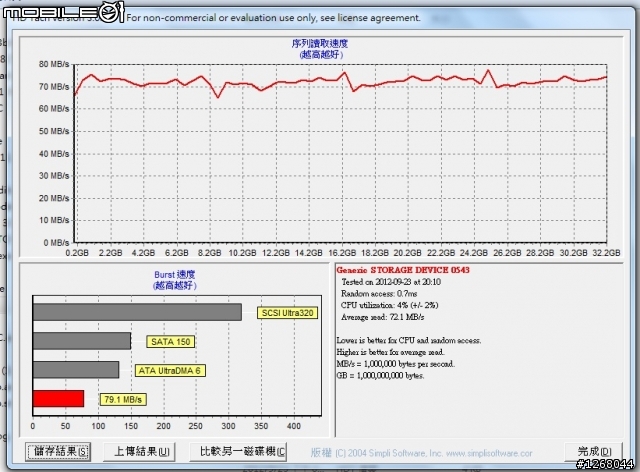The image size is (640, 472).
Task: Click the gray SCSI Ultra320 bar
Action: point(137,312)
